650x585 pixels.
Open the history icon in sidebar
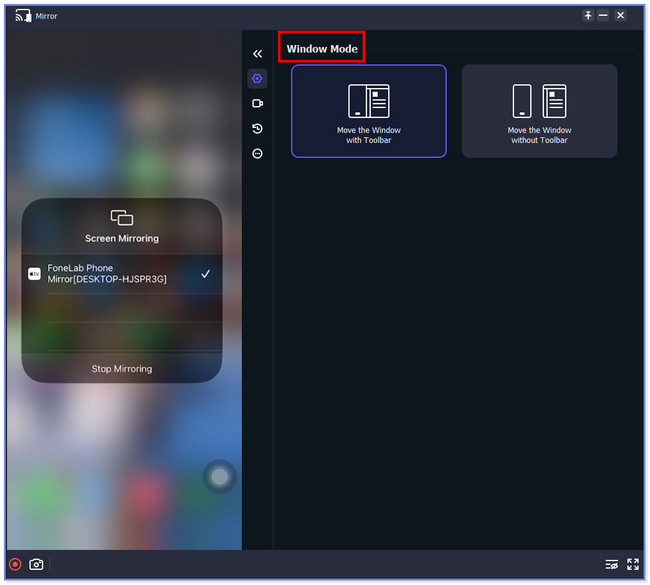click(257, 129)
